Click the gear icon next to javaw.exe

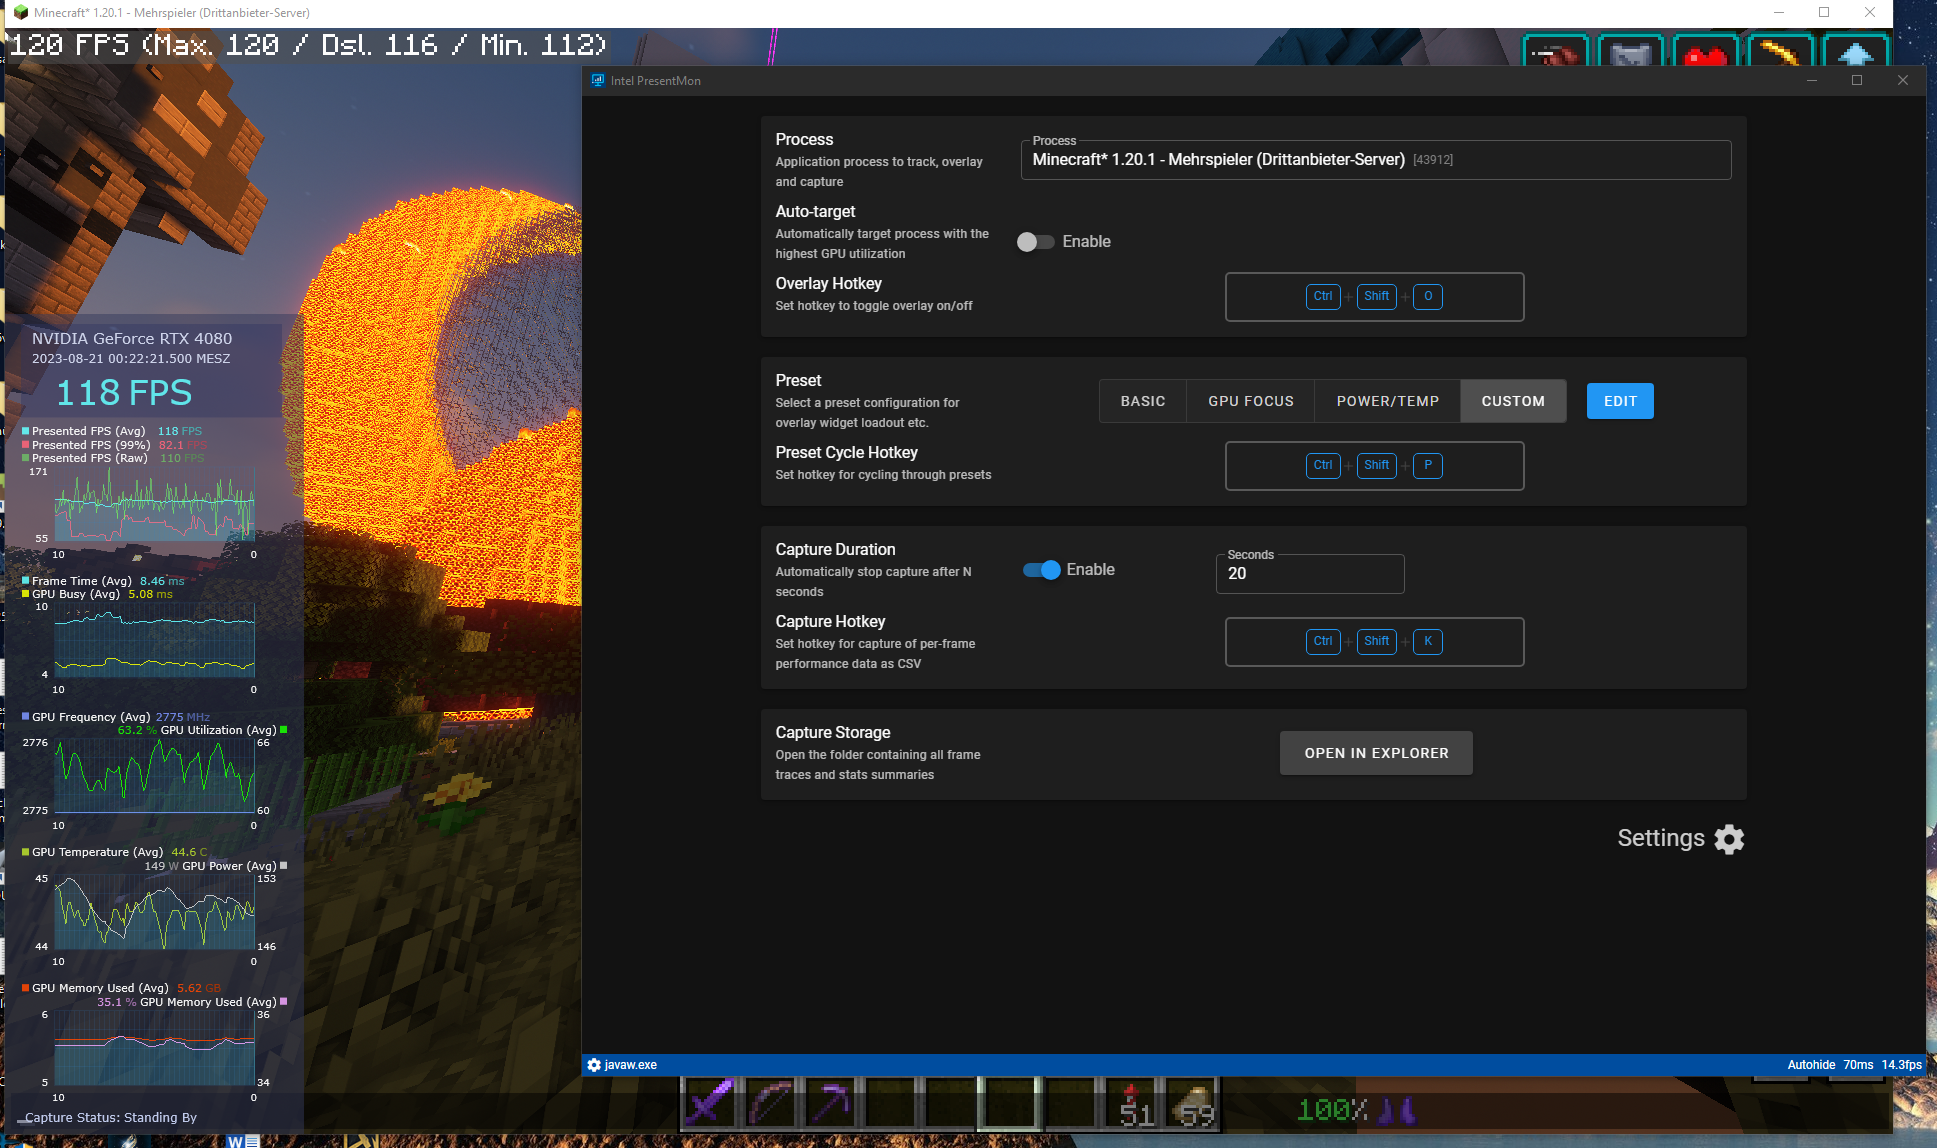[x=592, y=1064]
